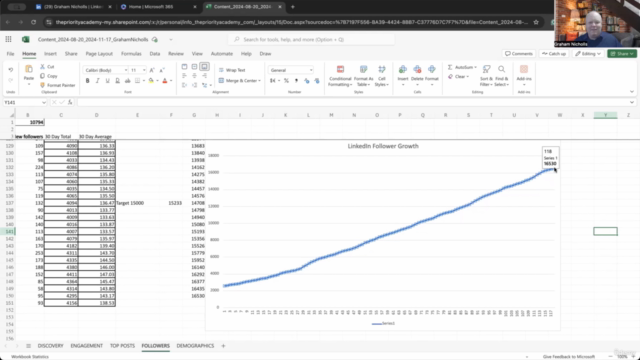640x360 pixels.
Task: Reload the page in browser
Action: coord(33,22)
